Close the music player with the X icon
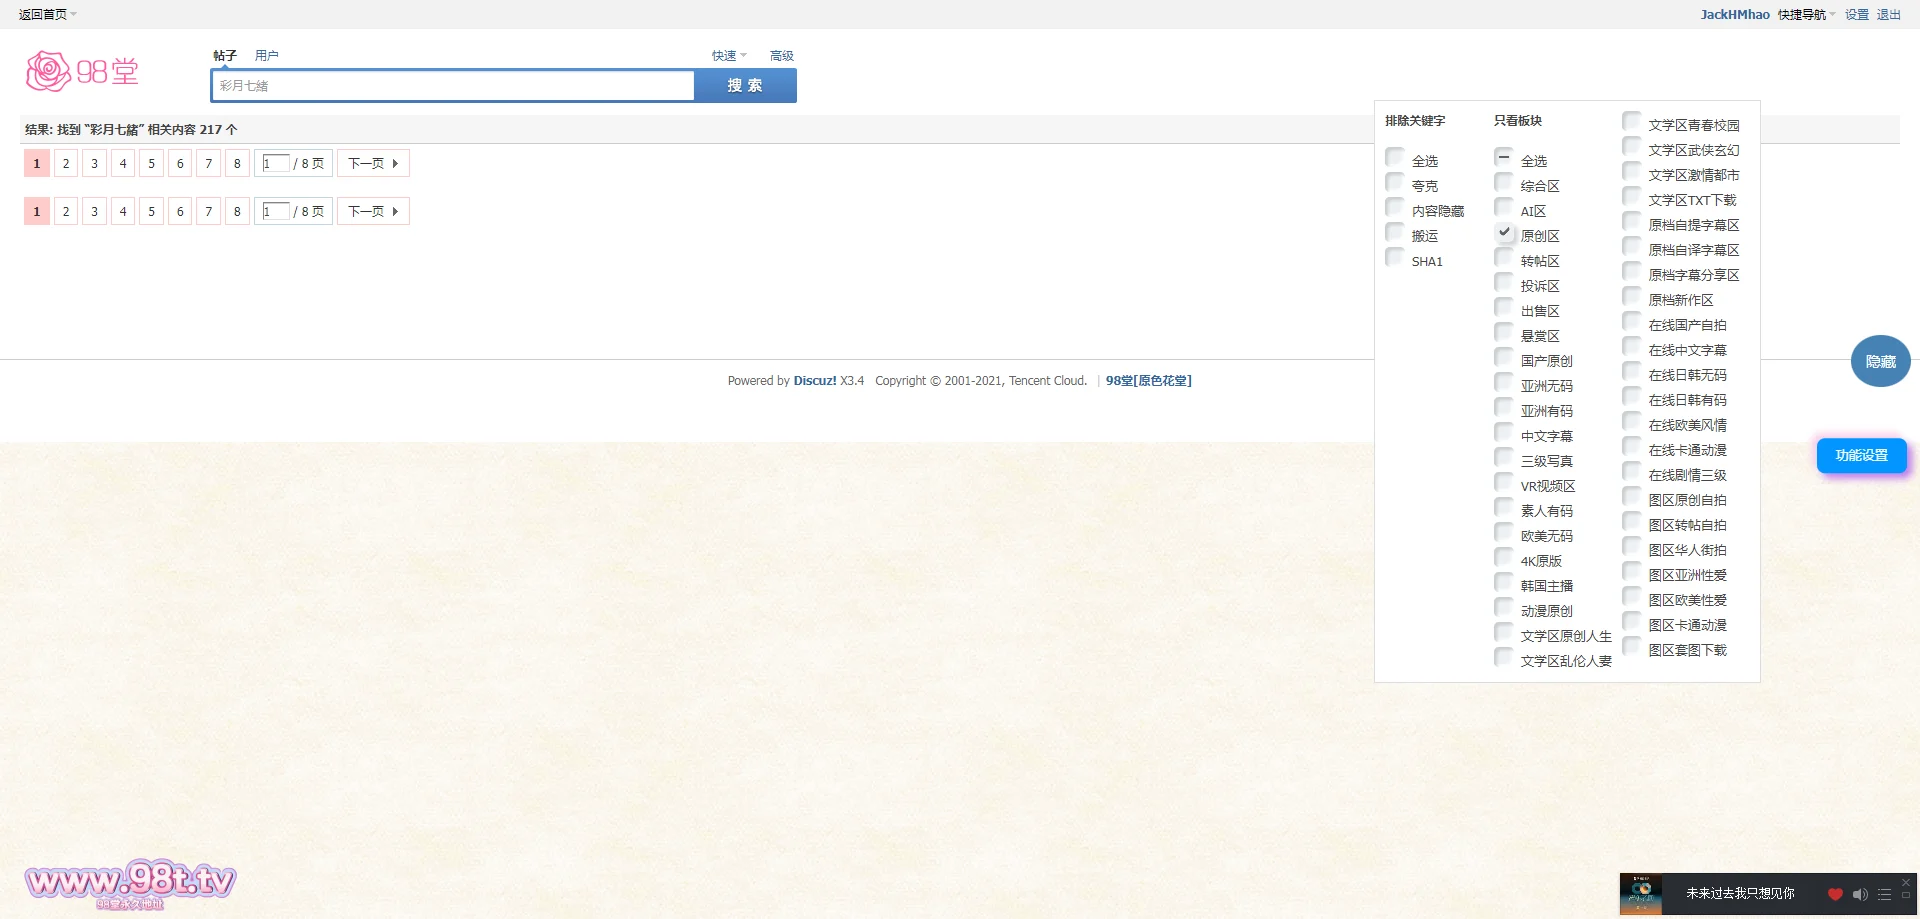The image size is (1920, 919). pyautogui.click(x=1906, y=883)
